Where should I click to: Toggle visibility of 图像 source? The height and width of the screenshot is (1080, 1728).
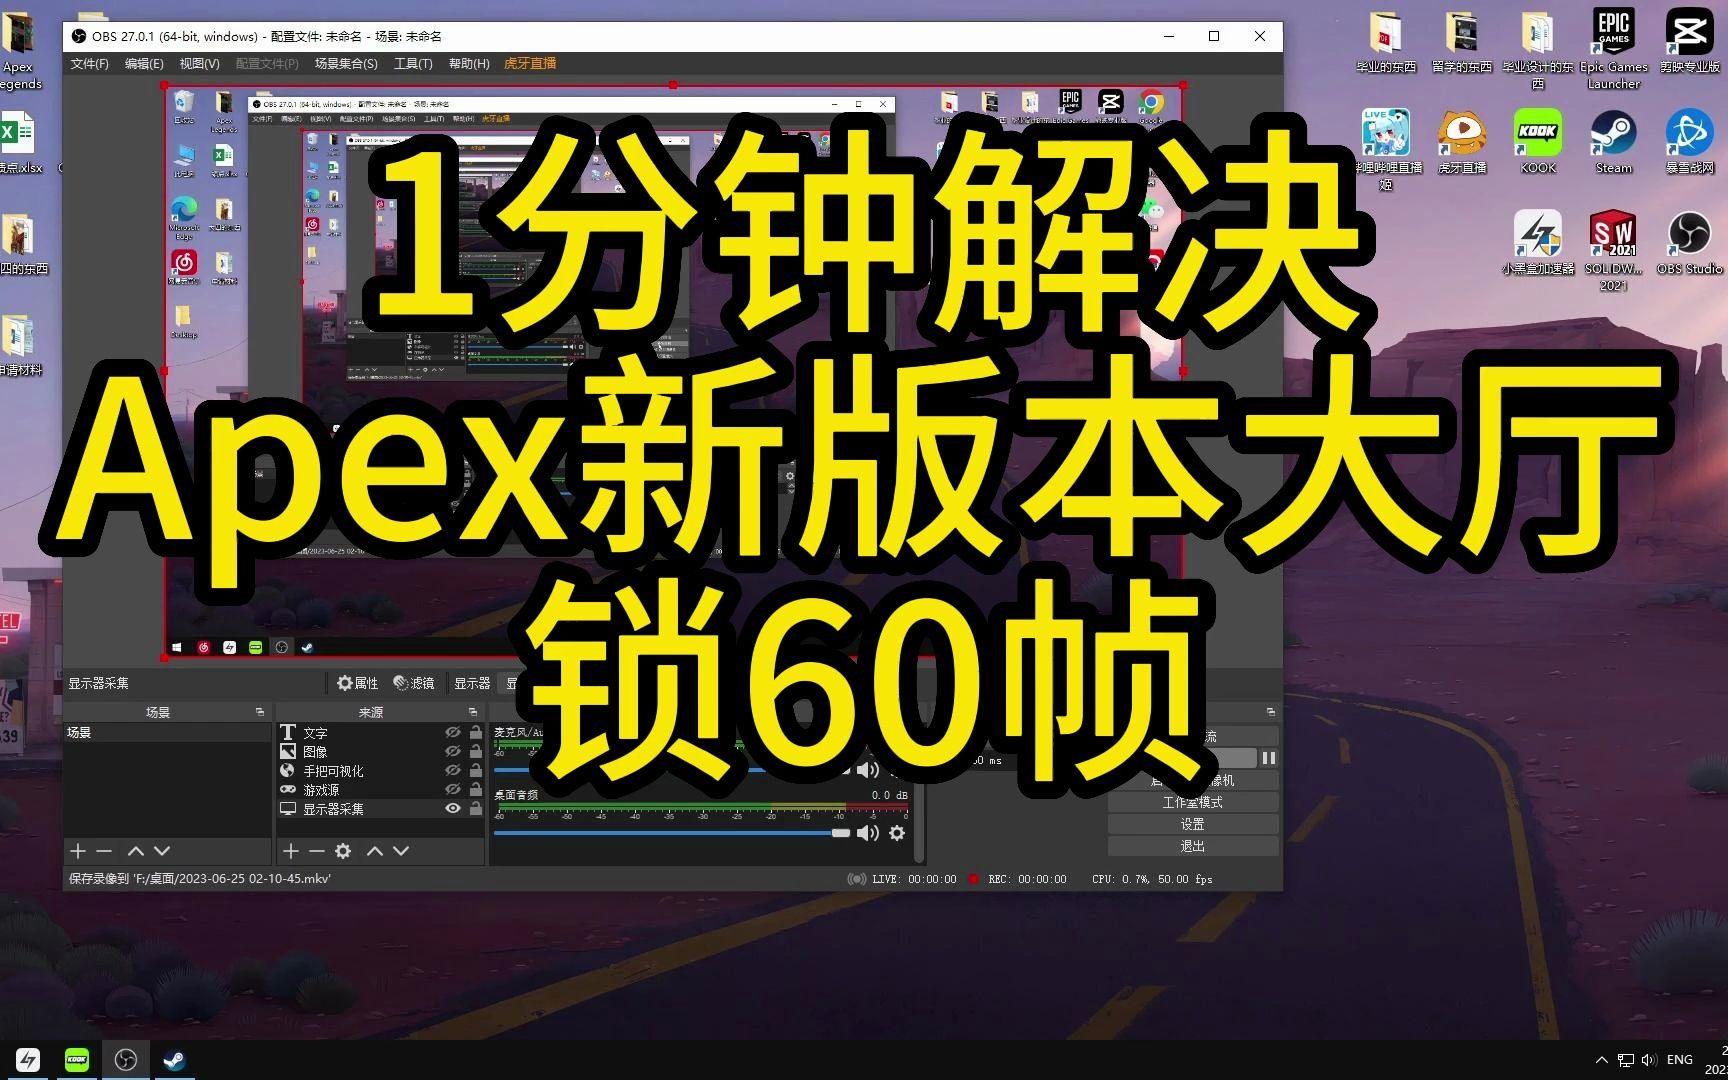point(453,752)
